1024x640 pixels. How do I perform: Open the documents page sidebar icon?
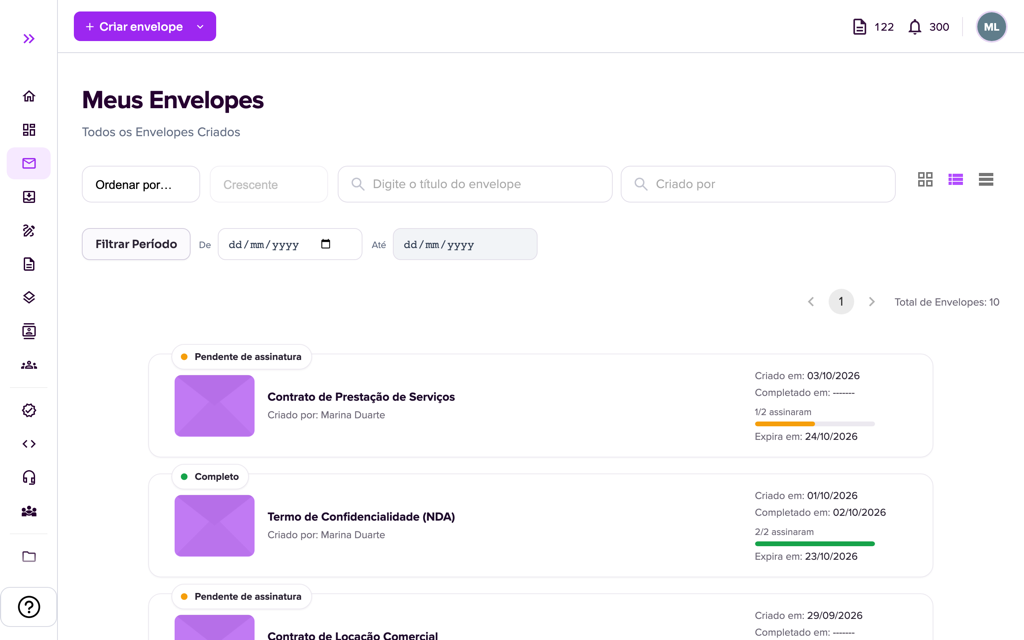(29, 264)
